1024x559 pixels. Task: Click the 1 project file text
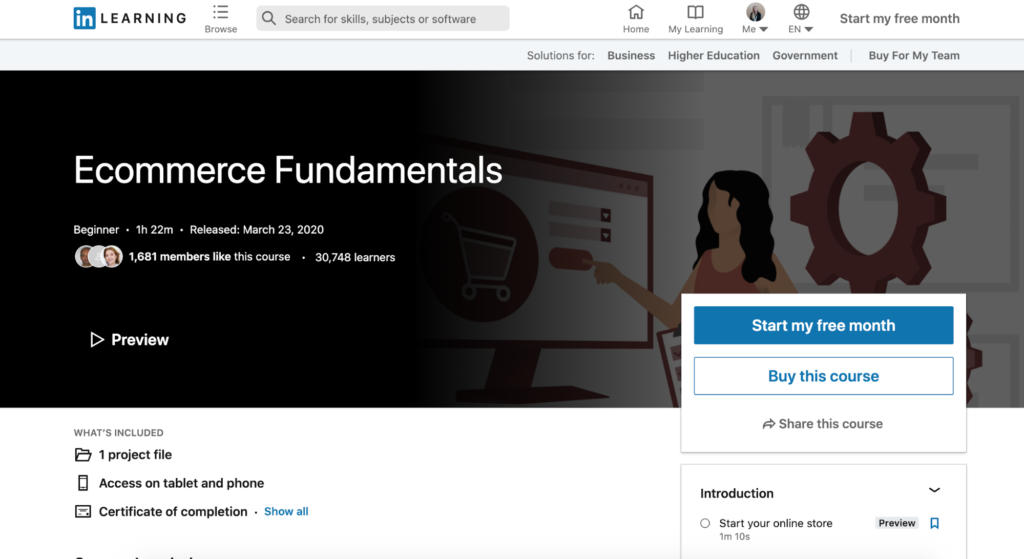point(135,455)
